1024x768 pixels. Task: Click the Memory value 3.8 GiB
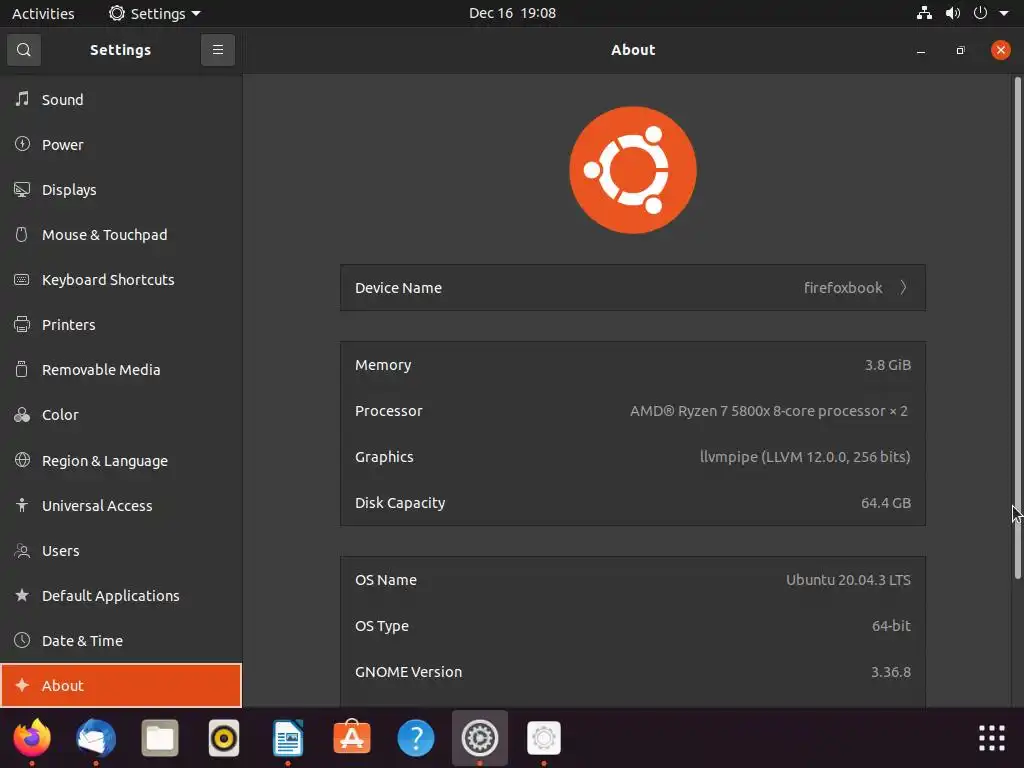click(888, 364)
